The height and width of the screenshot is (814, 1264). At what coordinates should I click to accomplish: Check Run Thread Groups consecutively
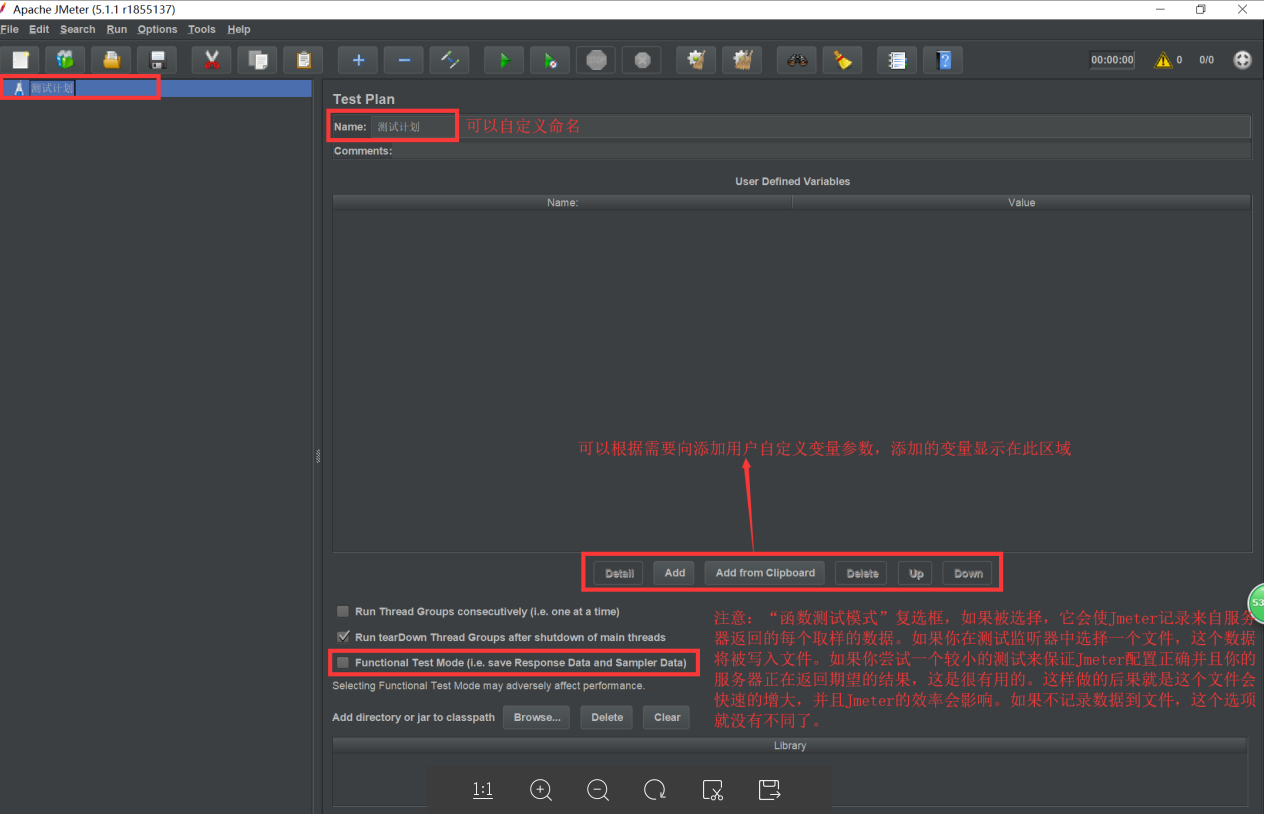point(343,611)
